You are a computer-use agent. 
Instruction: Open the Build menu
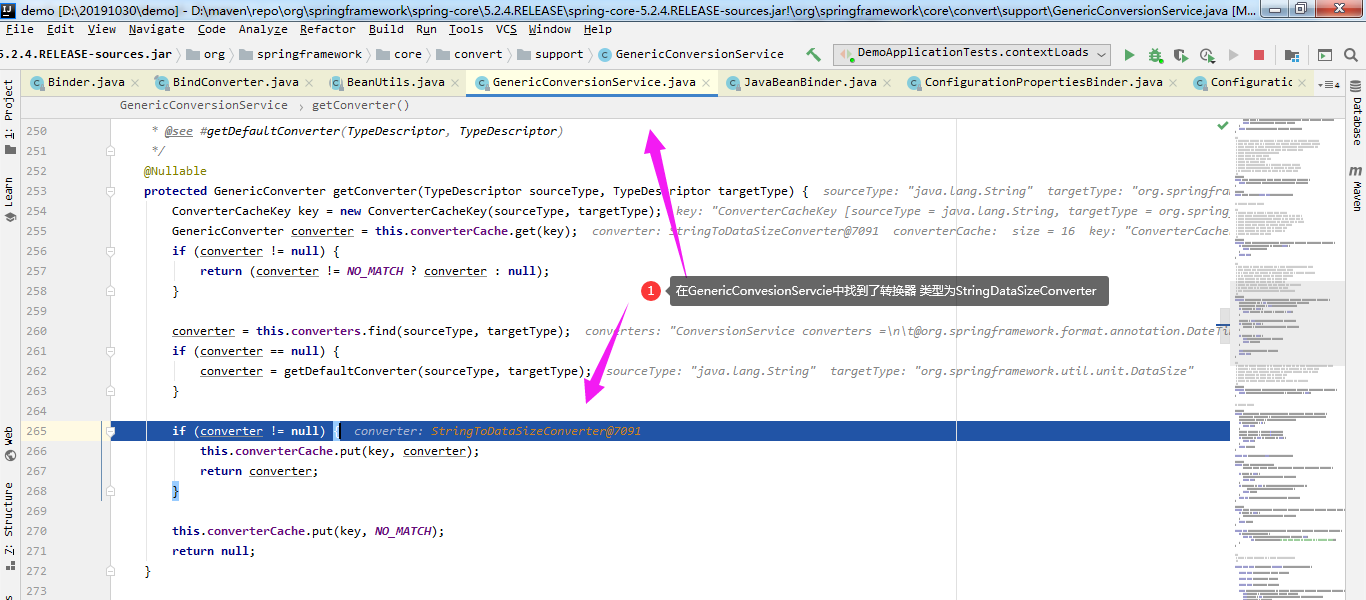(x=386, y=30)
